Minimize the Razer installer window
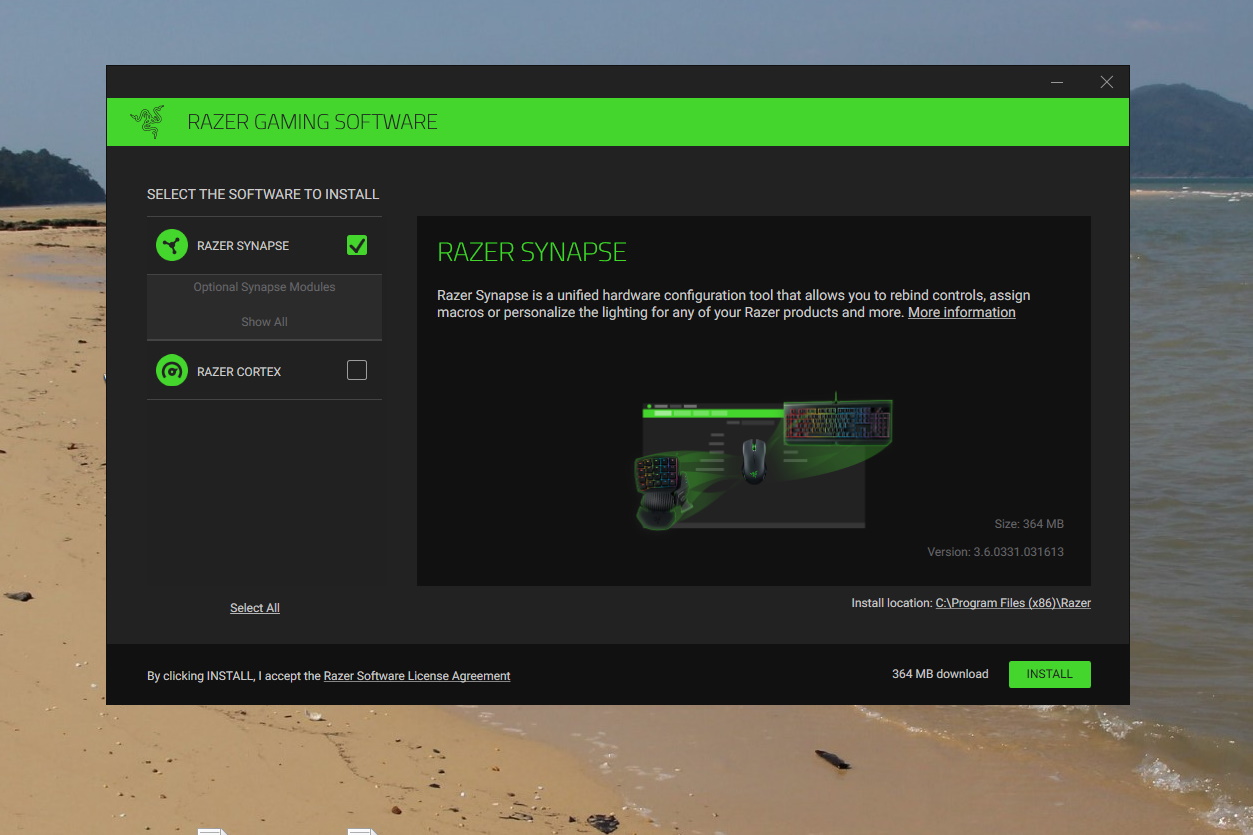The image size is (1253, 835). (x=1057, y=82)
